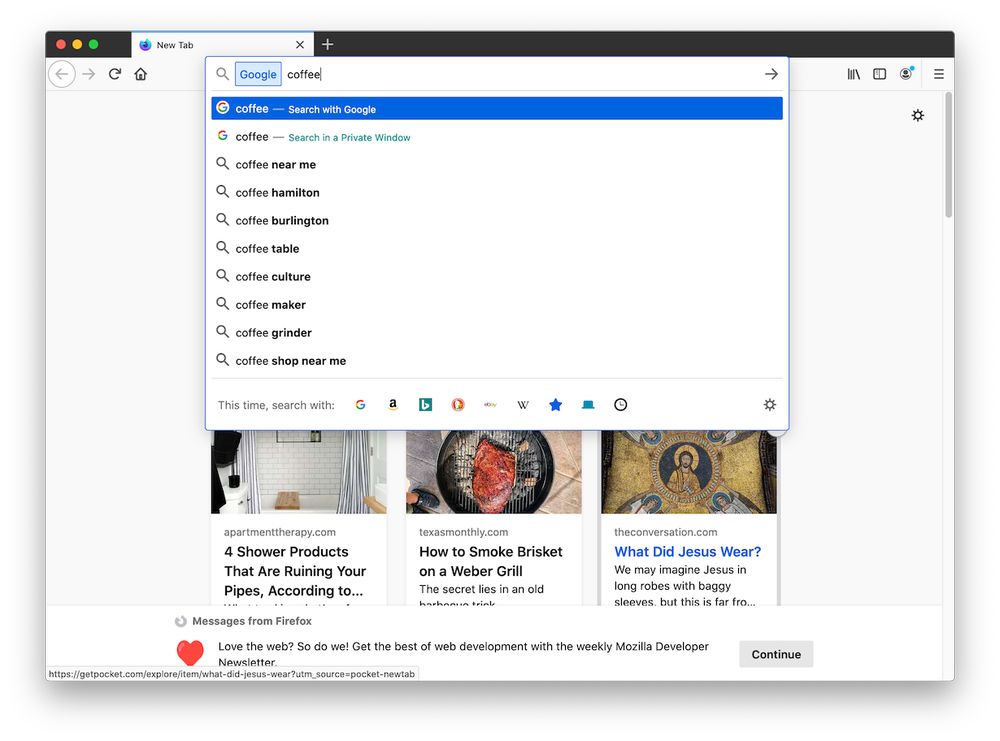Image resolution: width=1000 pixels, height=741 pixels.
Task: Select 'coffee grinder' search suggestion
Action: point(274,333)
